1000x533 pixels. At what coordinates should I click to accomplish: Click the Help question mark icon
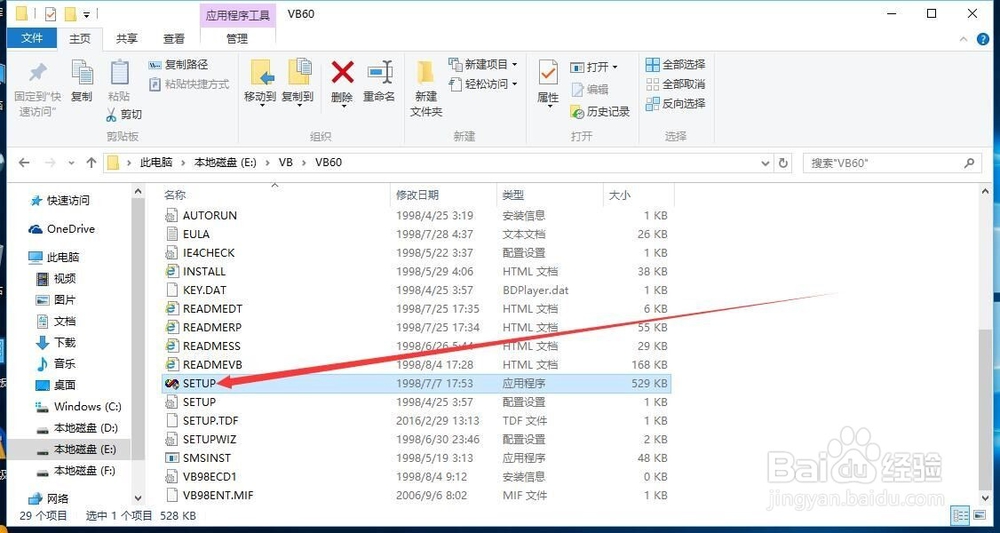coord(983,40)
